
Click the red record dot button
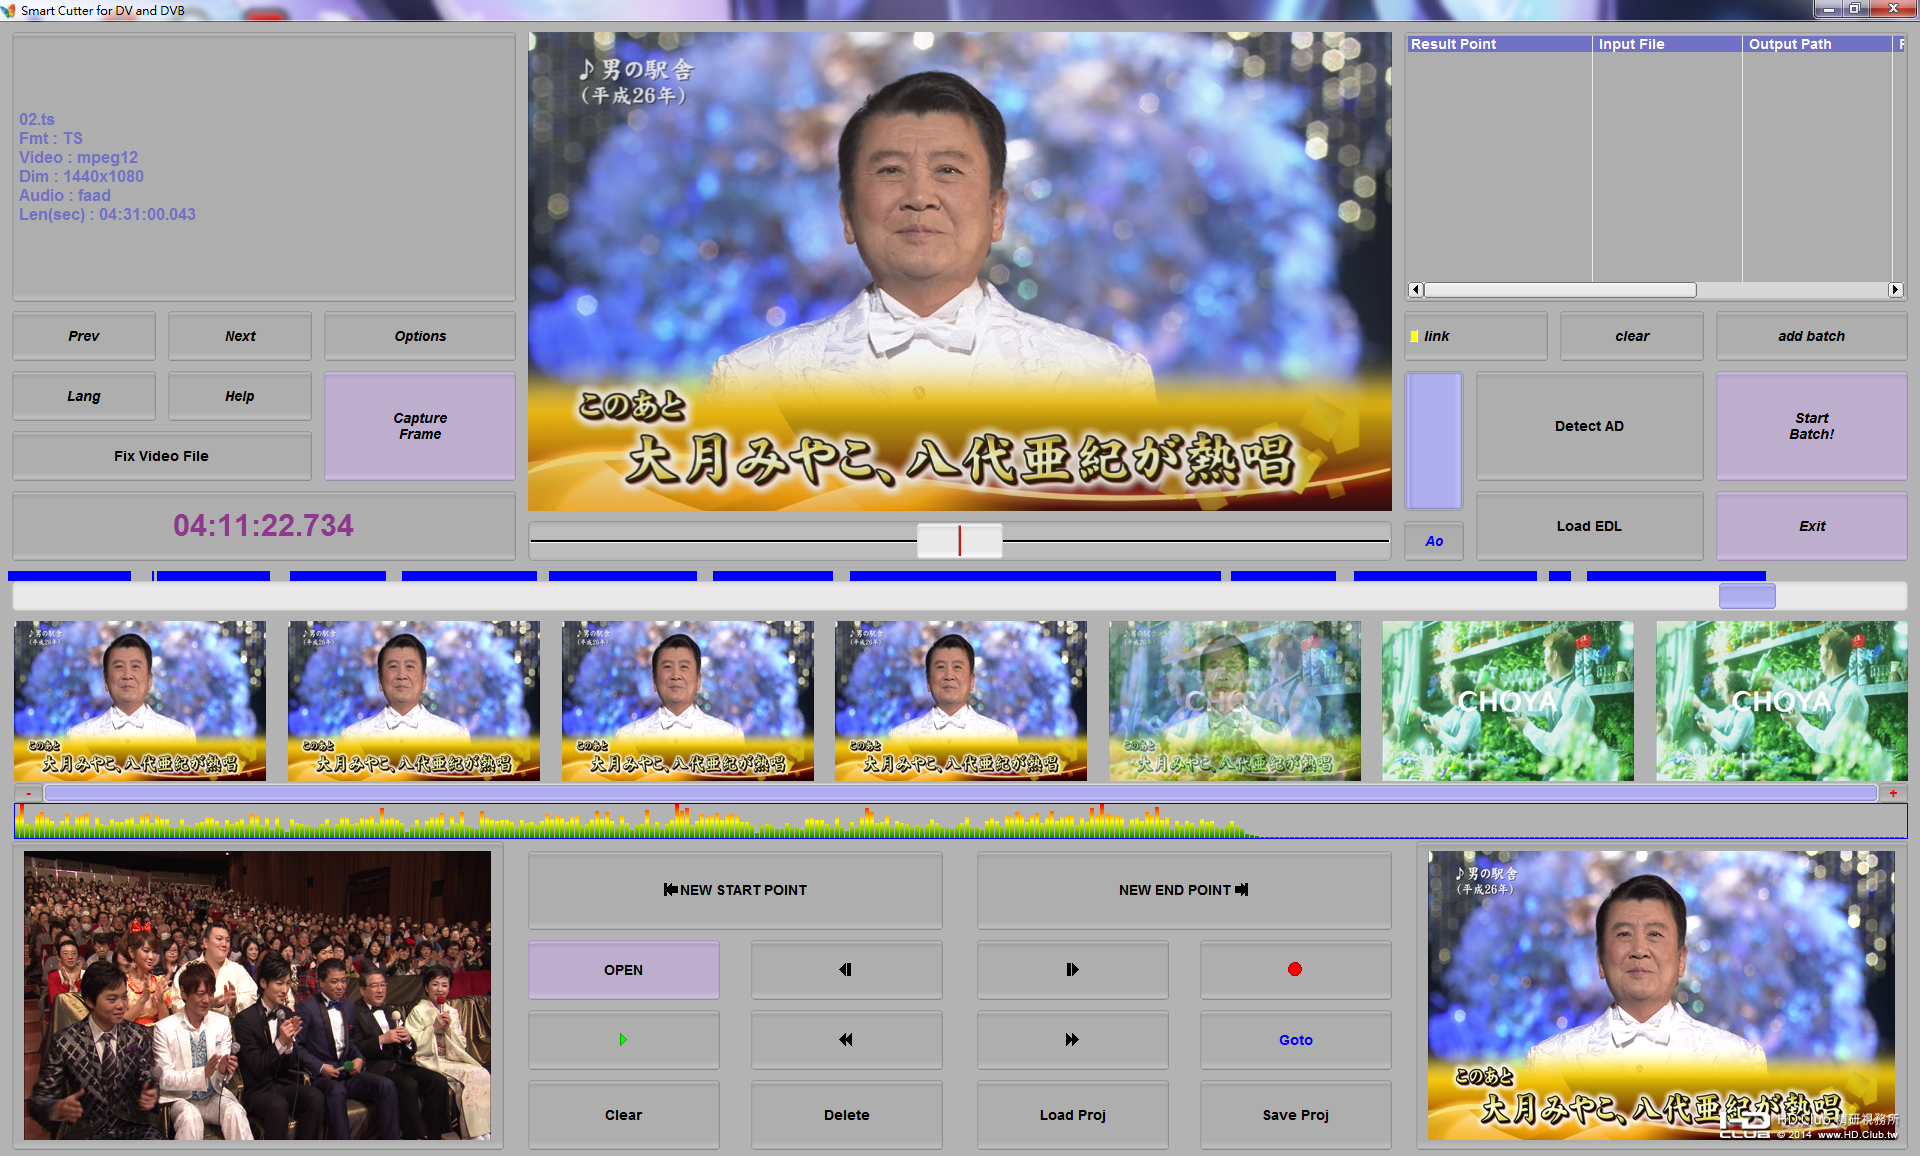[1295, 970]
